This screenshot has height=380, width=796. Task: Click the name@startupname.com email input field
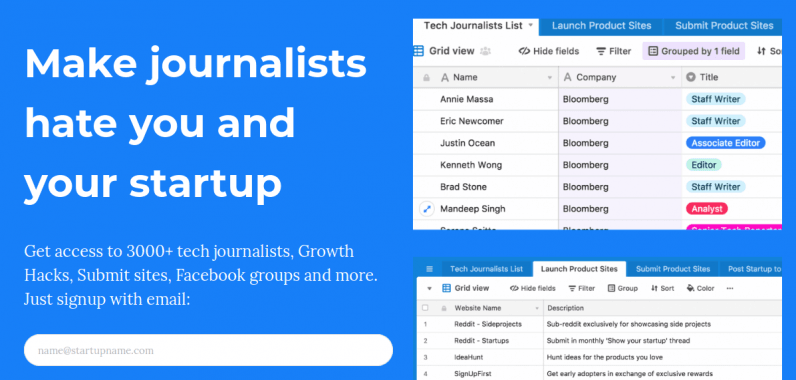tap(208, 350)
